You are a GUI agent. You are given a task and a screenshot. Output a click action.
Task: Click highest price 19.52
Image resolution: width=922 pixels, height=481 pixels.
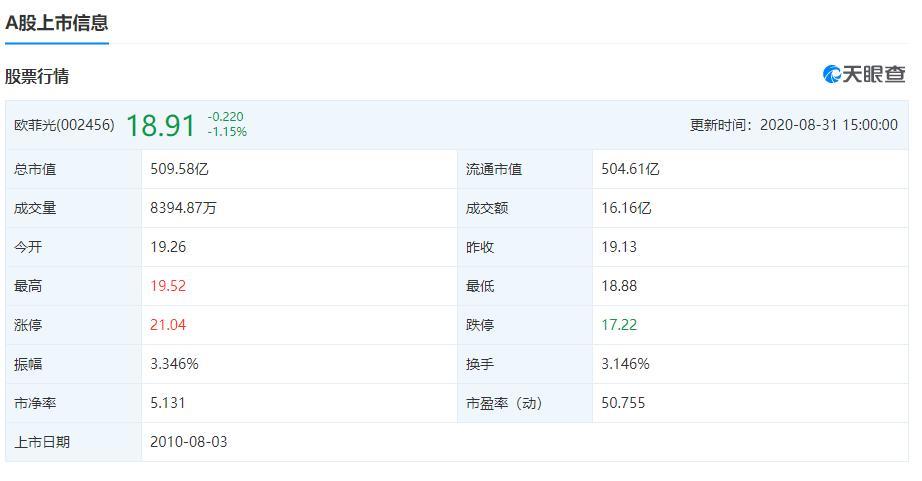point(168,286)
